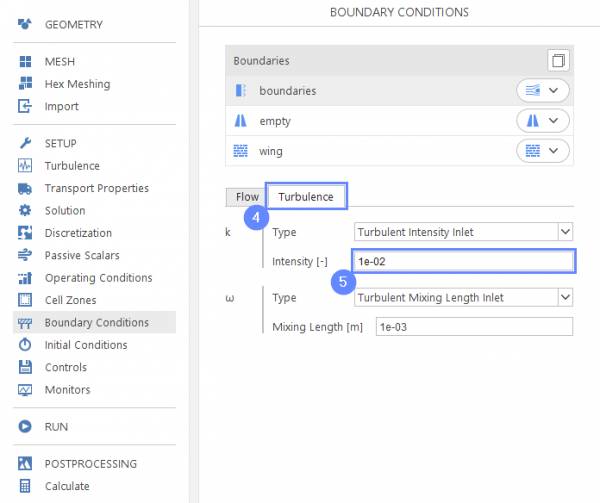The width and height of the screenshot is (600, 503).
Task: Click the Turbulence waveform icon in sidebar
Action: [25, 166]
